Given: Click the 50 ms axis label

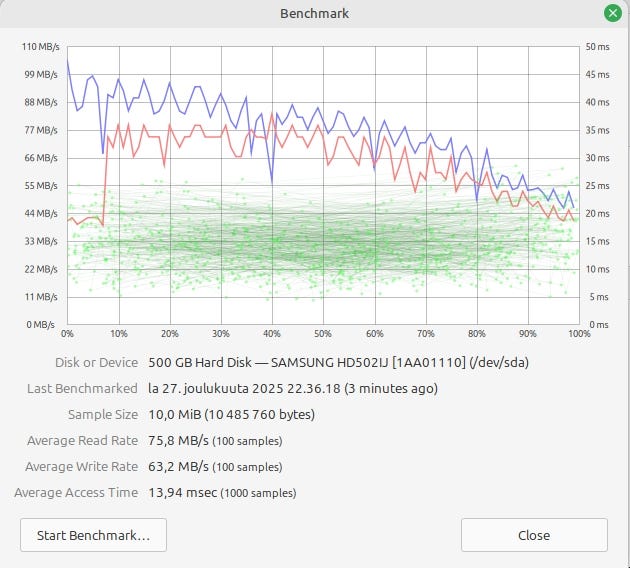Looking at the screenshot, I should coord(597,47).
